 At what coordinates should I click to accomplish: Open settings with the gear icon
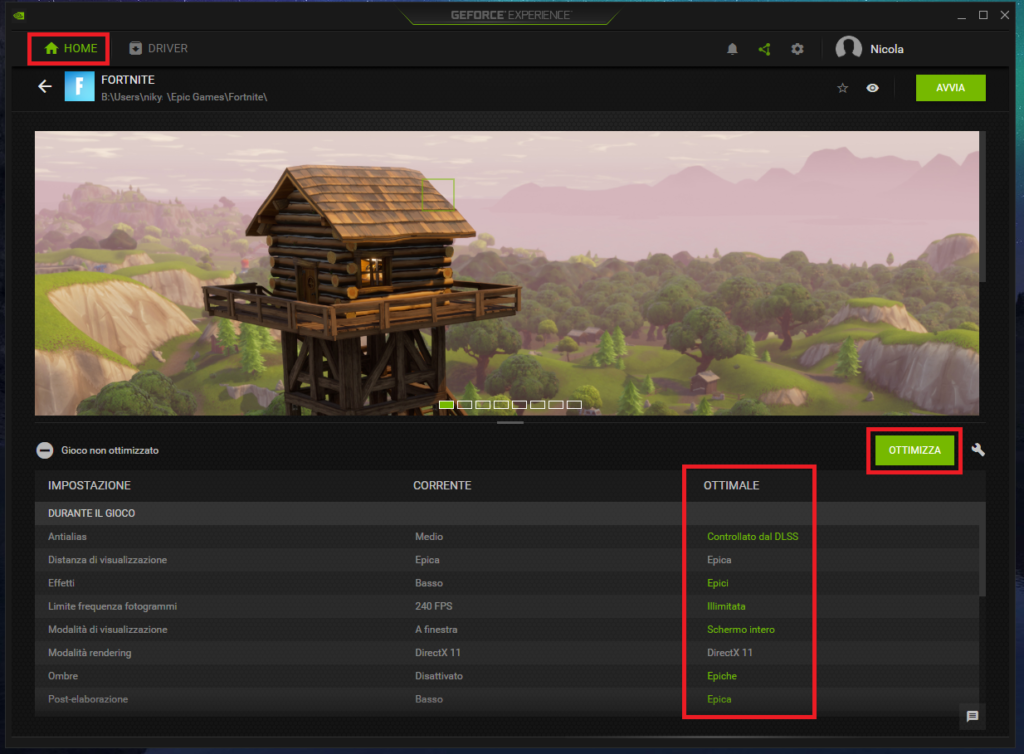(797, 49)
